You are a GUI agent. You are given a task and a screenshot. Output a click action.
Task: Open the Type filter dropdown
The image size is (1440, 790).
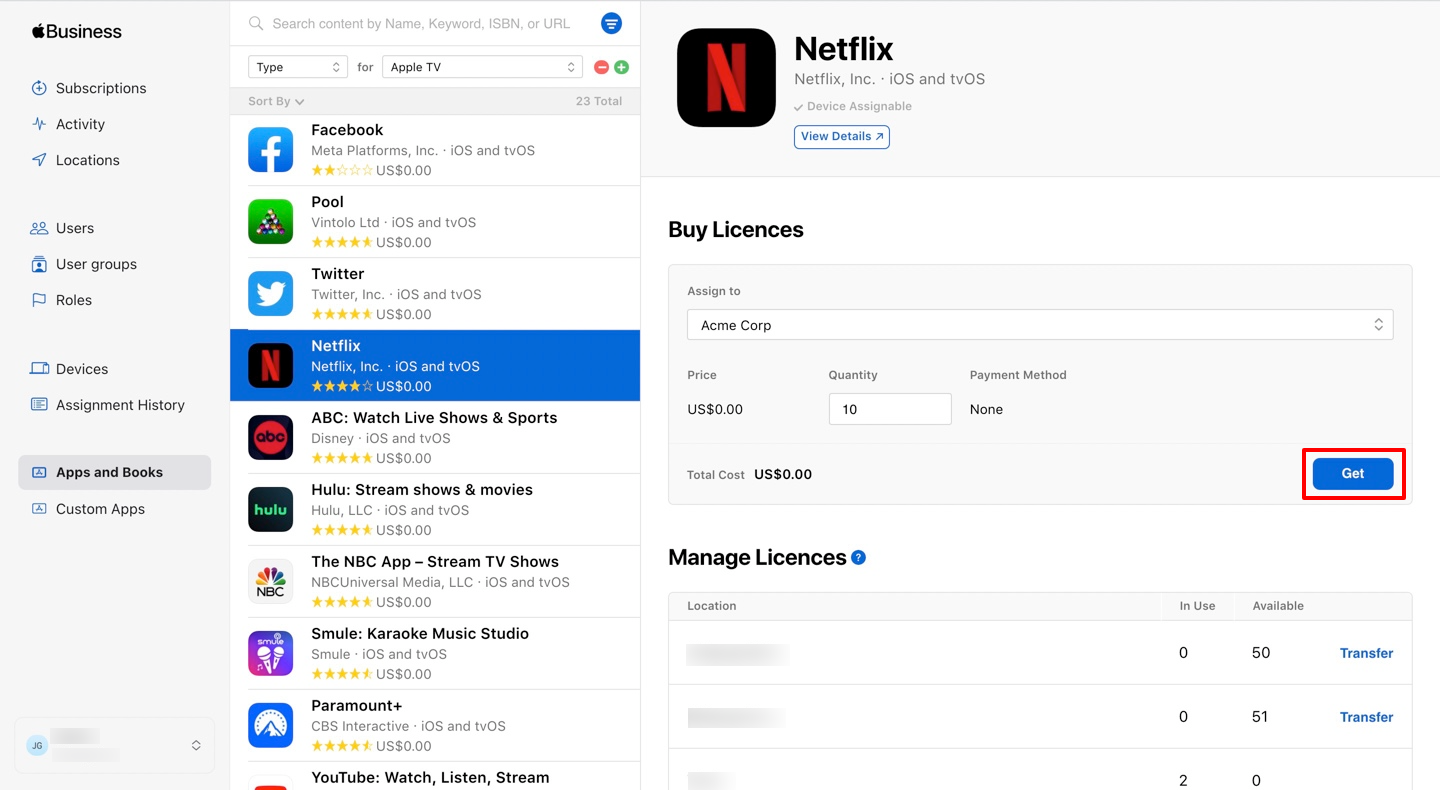(298, 67)
